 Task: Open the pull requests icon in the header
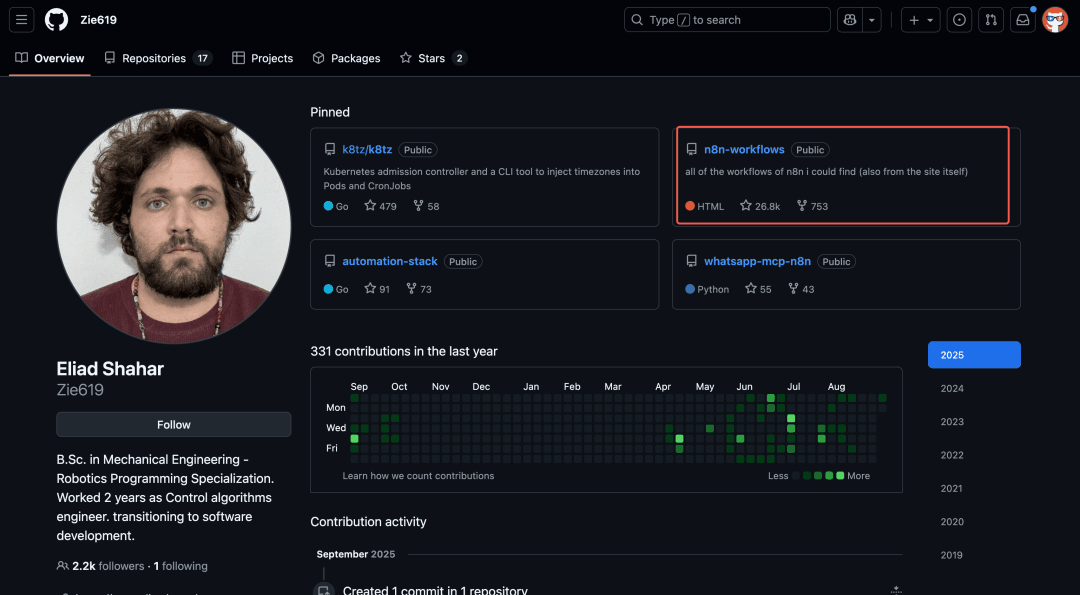990,20
